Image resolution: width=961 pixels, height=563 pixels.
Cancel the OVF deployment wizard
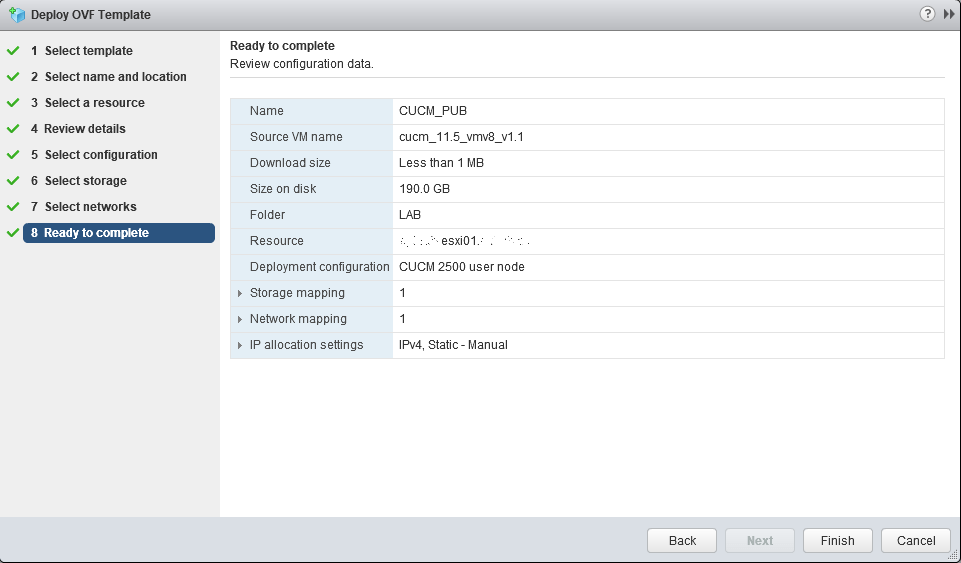916,540
